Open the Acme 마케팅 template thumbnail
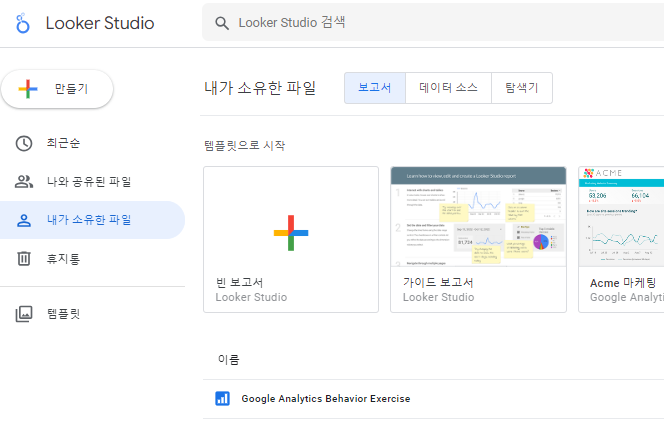664x431 pixels. tap(621, 216)
